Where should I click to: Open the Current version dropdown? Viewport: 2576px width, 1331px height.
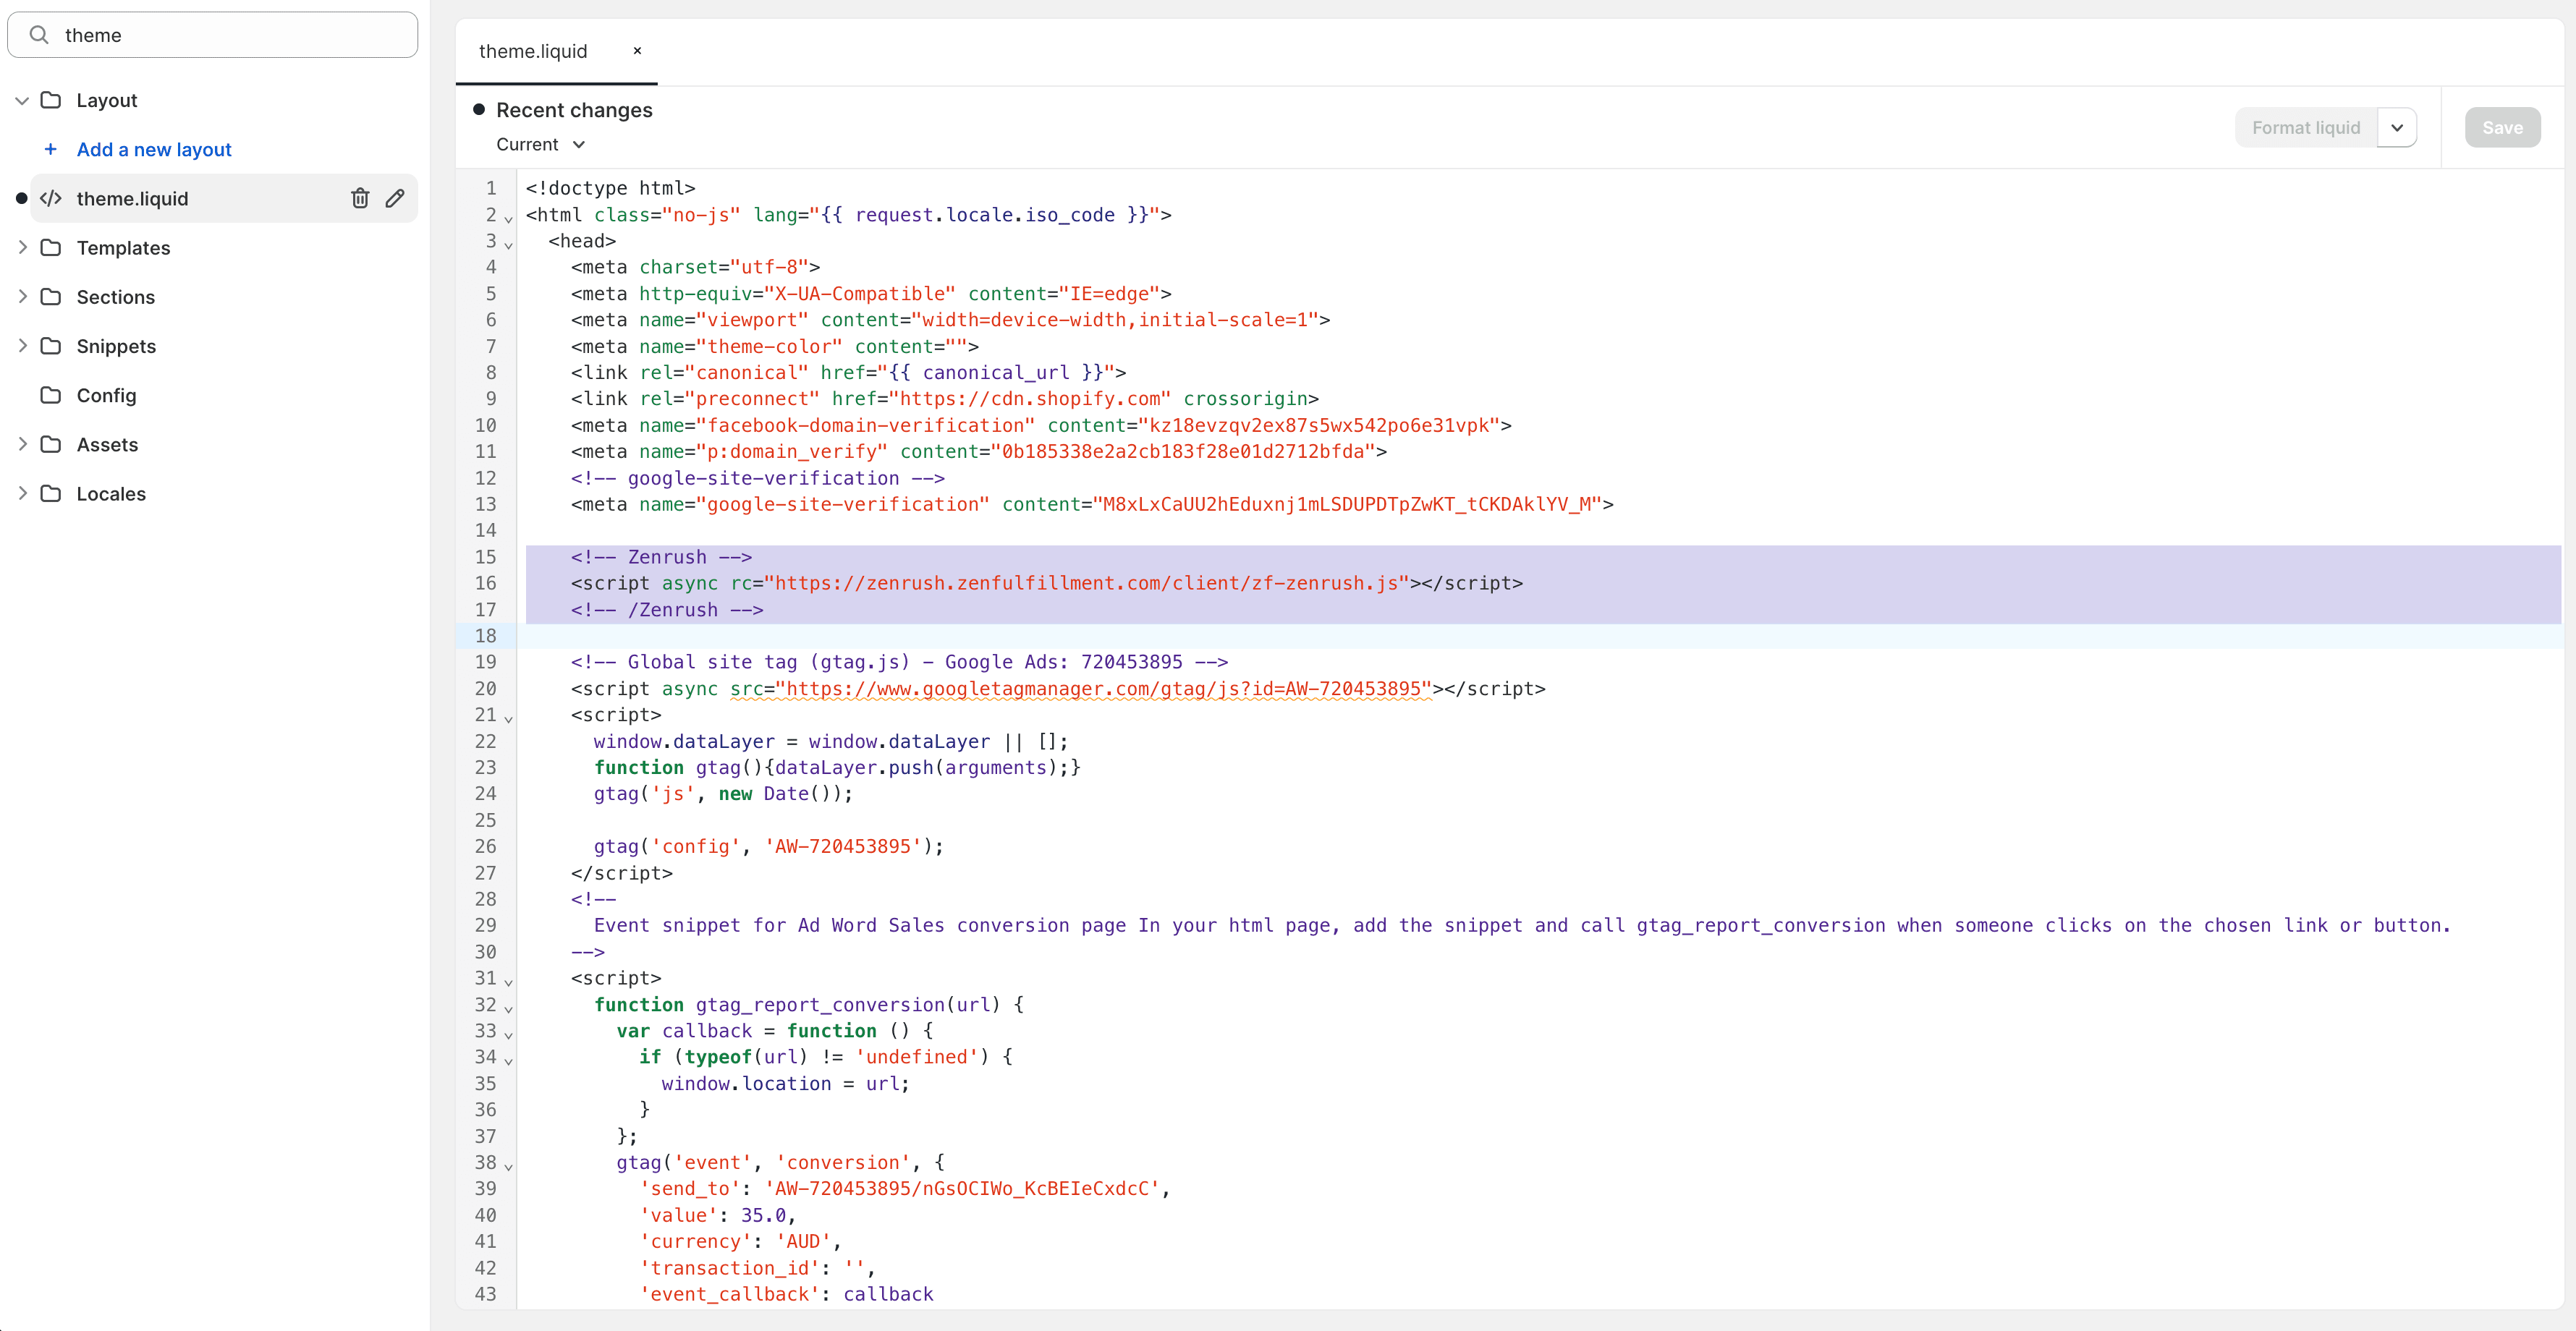click(541, 144)
